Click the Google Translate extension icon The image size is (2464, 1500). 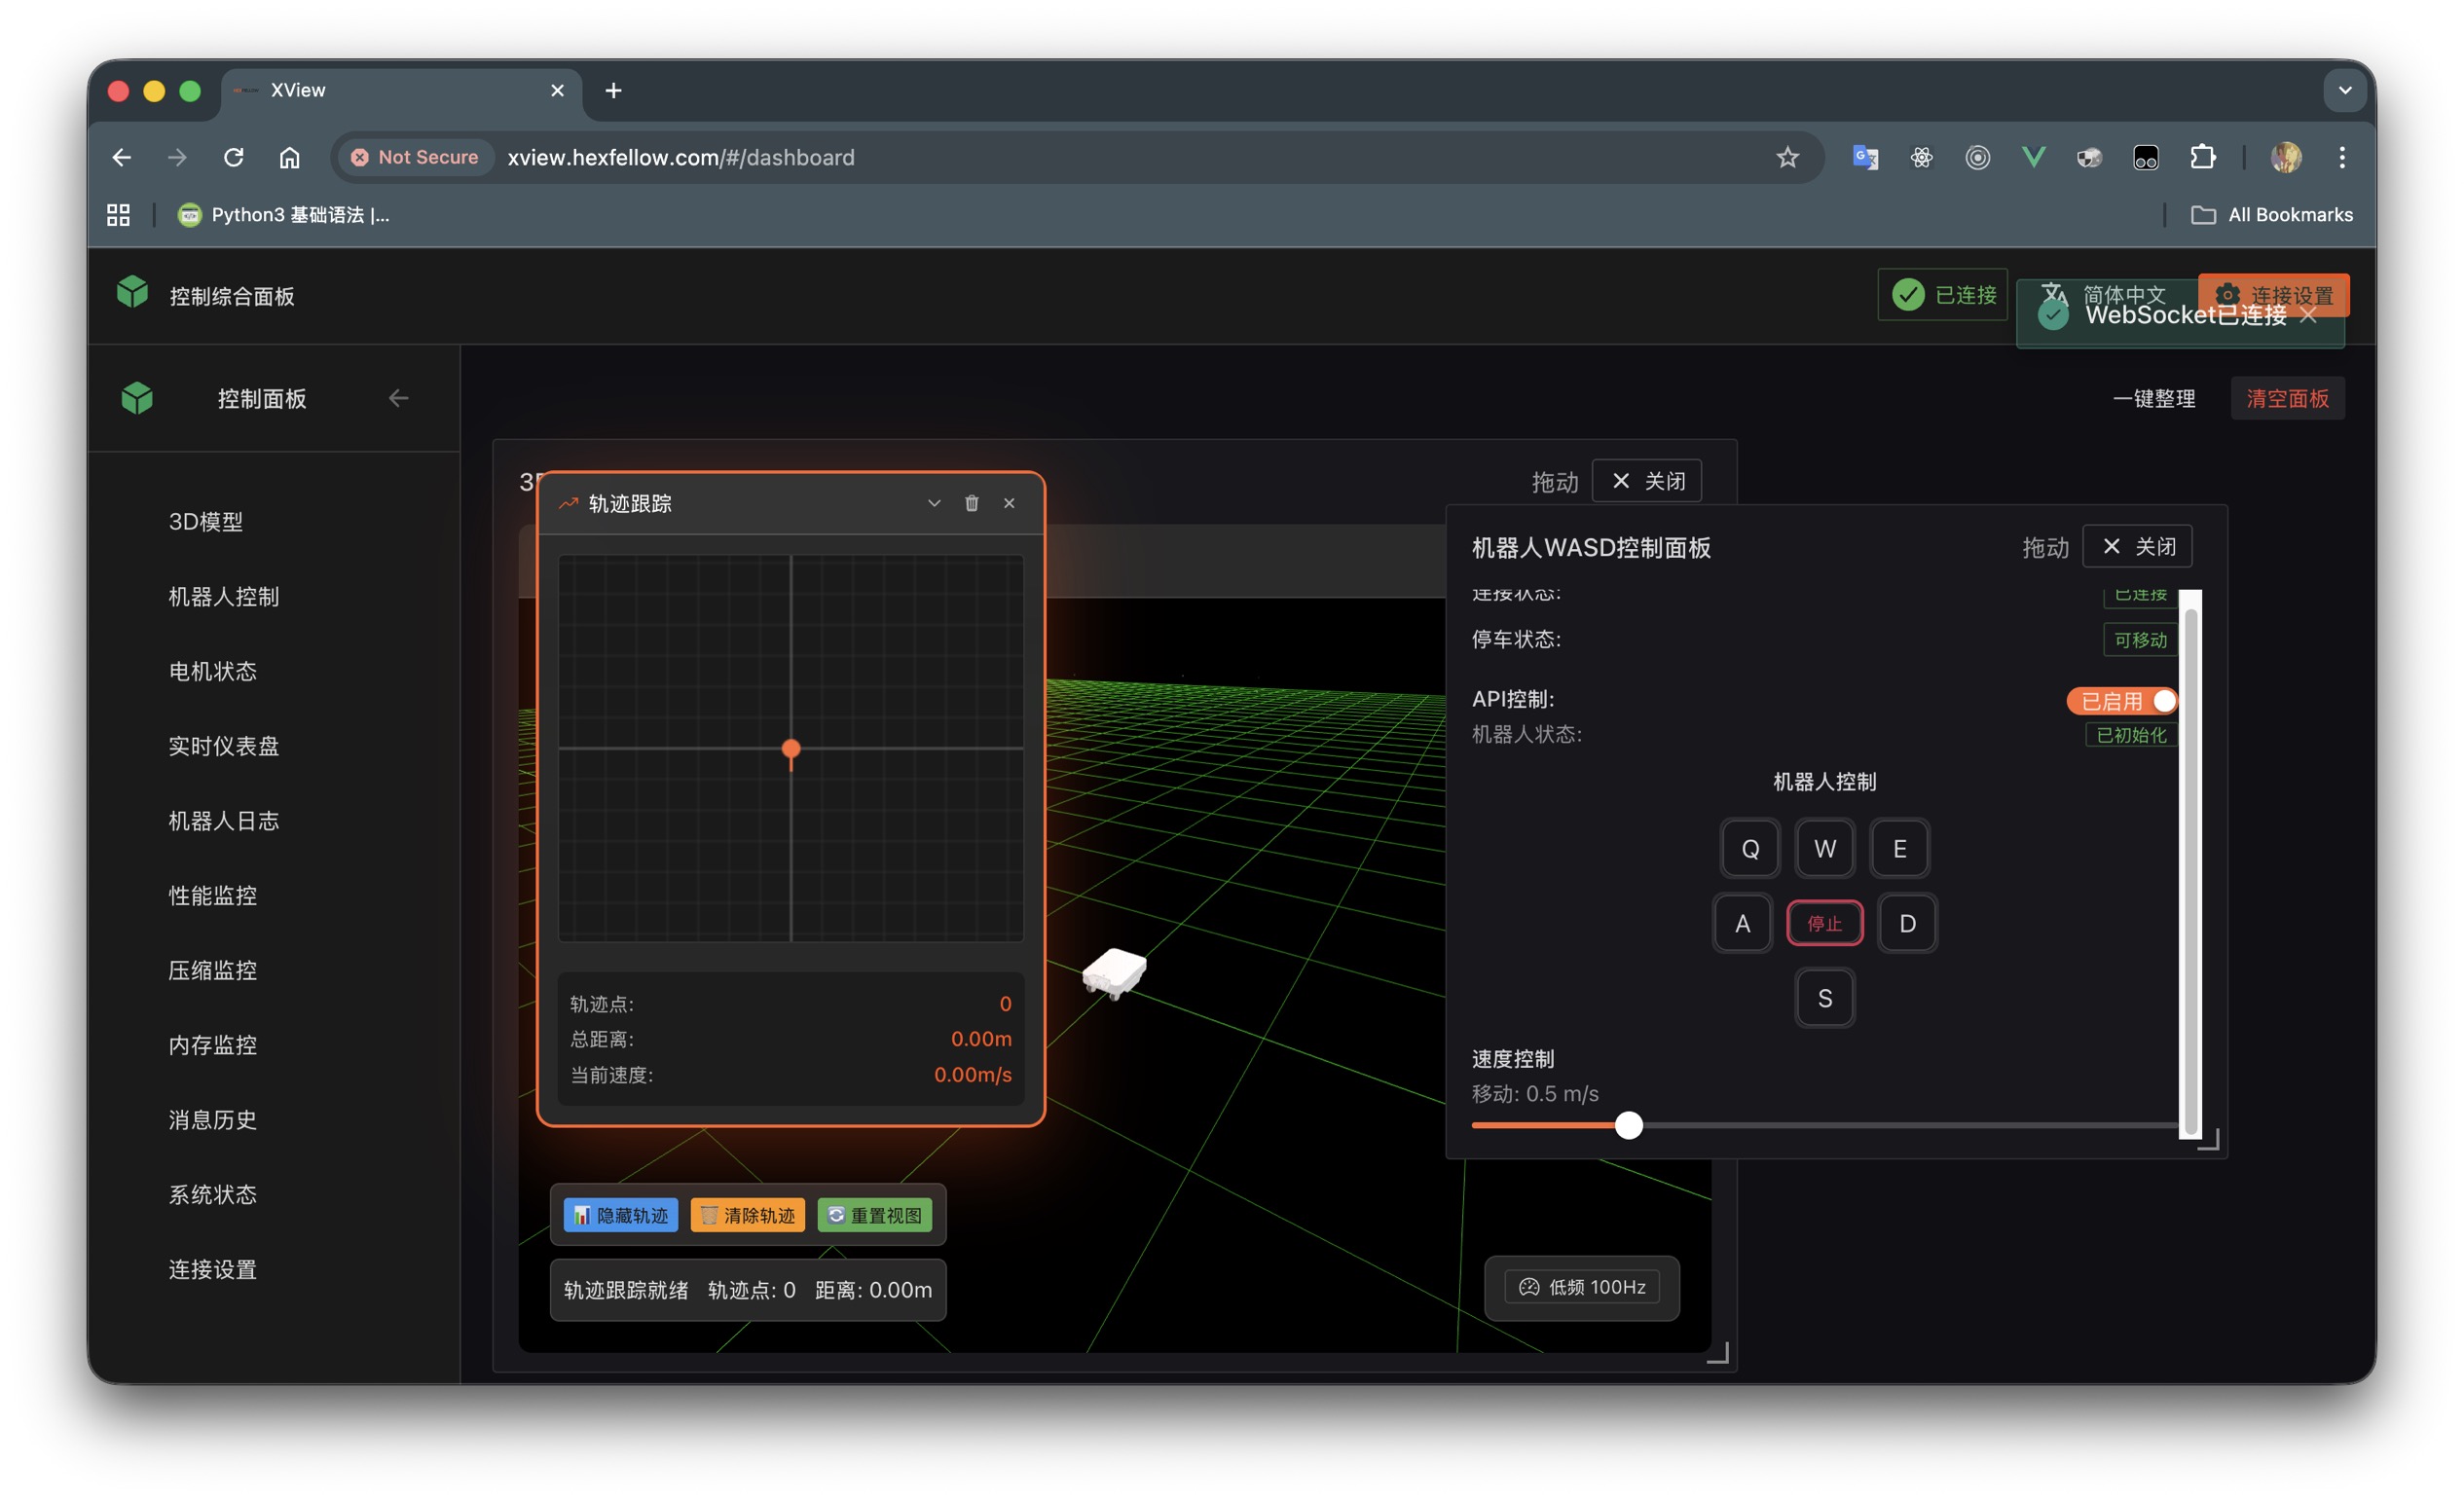(1865, 157)
